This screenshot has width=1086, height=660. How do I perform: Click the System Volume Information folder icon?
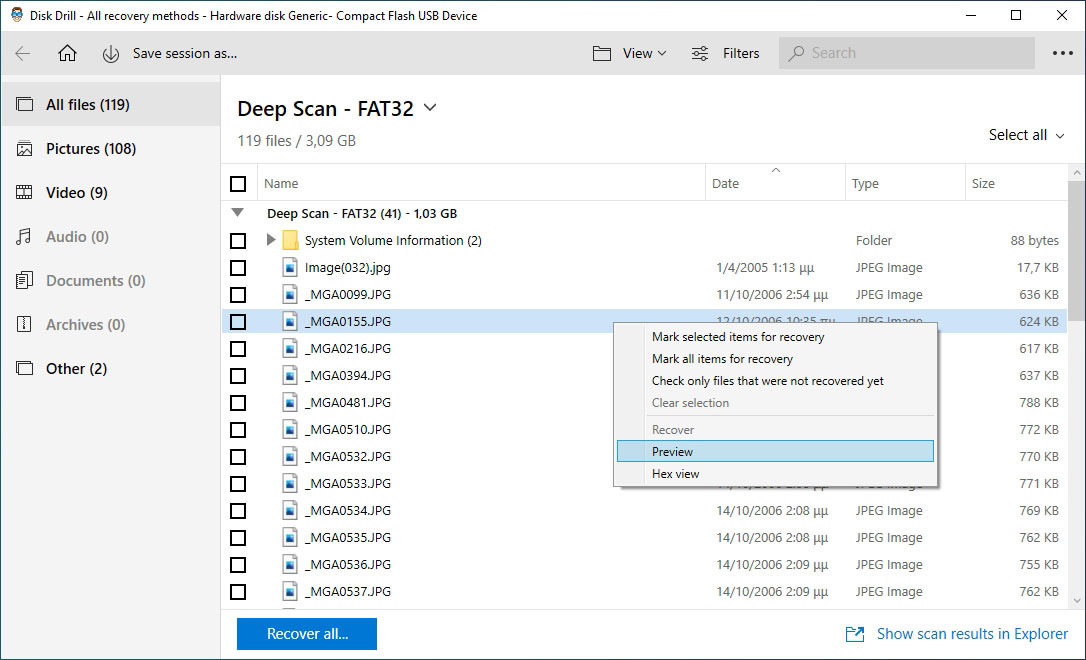290,240
